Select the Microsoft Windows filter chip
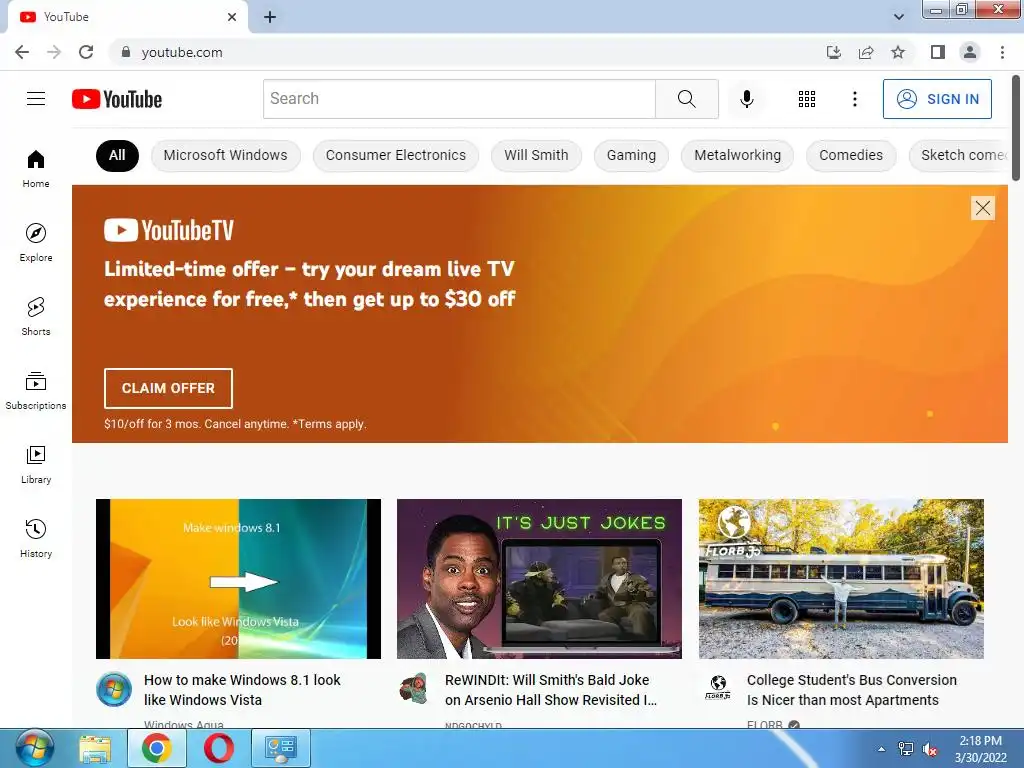 pos(225,155)
